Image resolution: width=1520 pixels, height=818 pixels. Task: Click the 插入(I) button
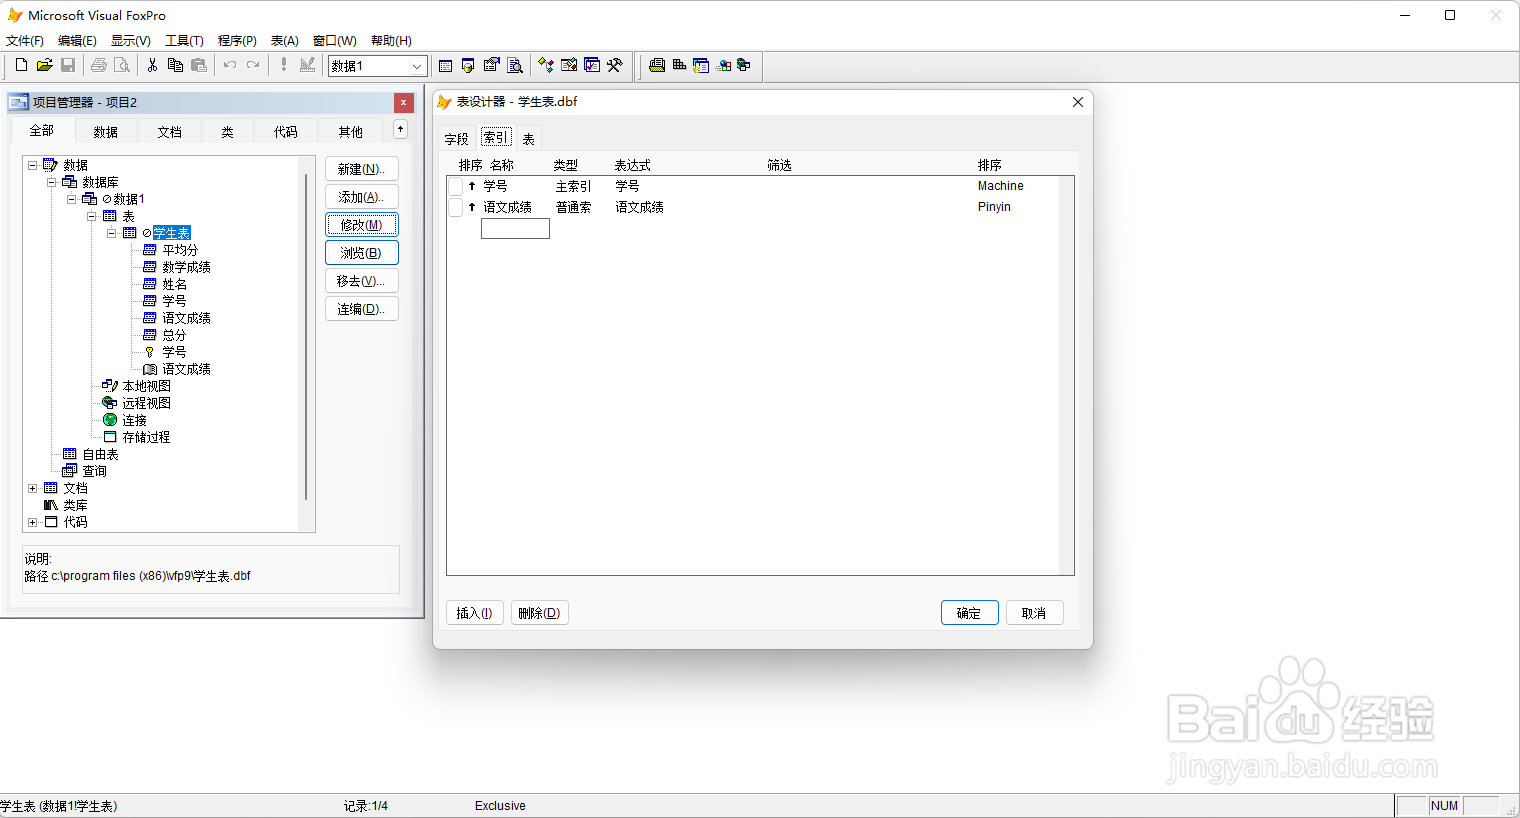point(474,612)
